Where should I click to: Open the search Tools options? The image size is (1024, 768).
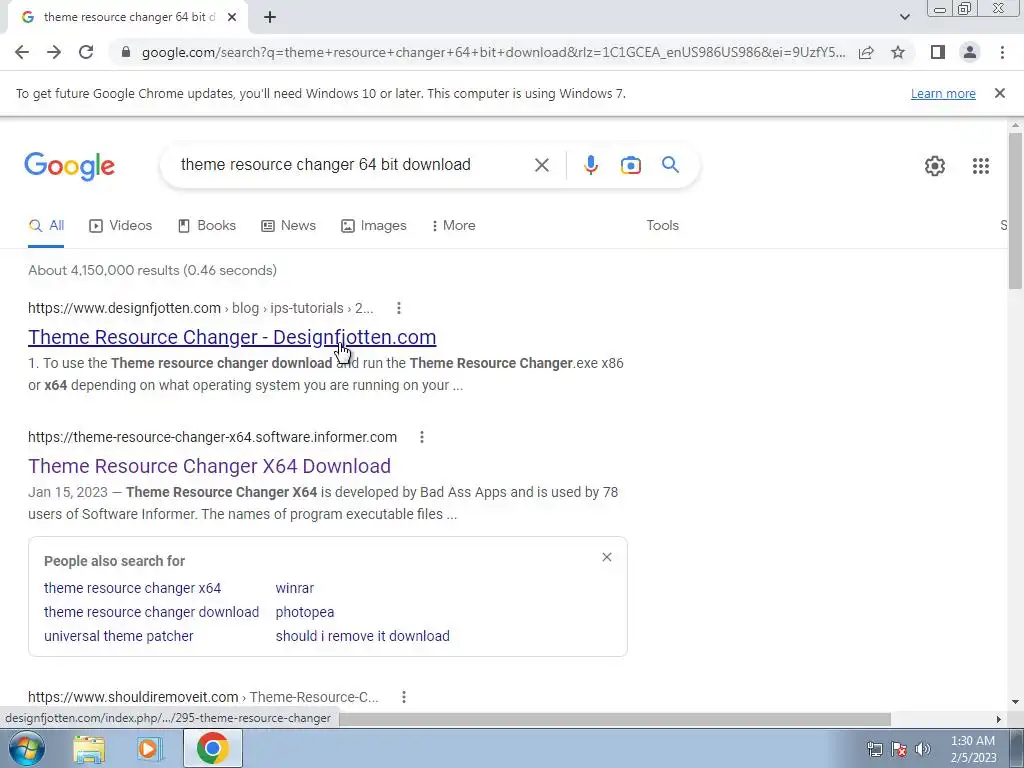[662, 225]
